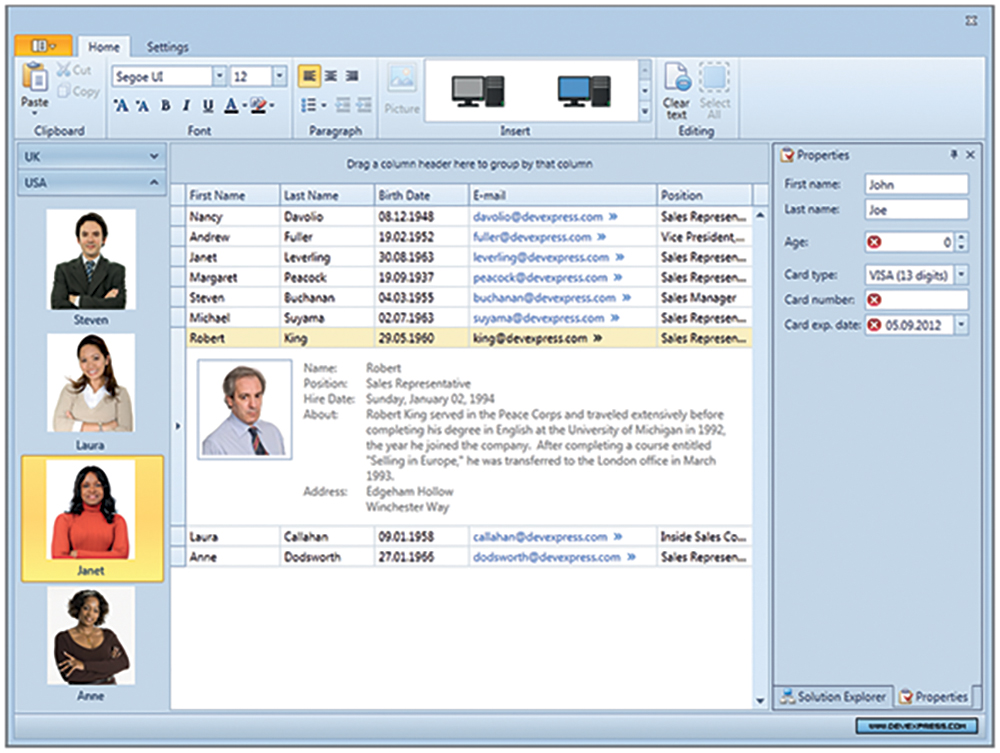Click the font color icon
The image size is (1000, 753).
point(231,106)
